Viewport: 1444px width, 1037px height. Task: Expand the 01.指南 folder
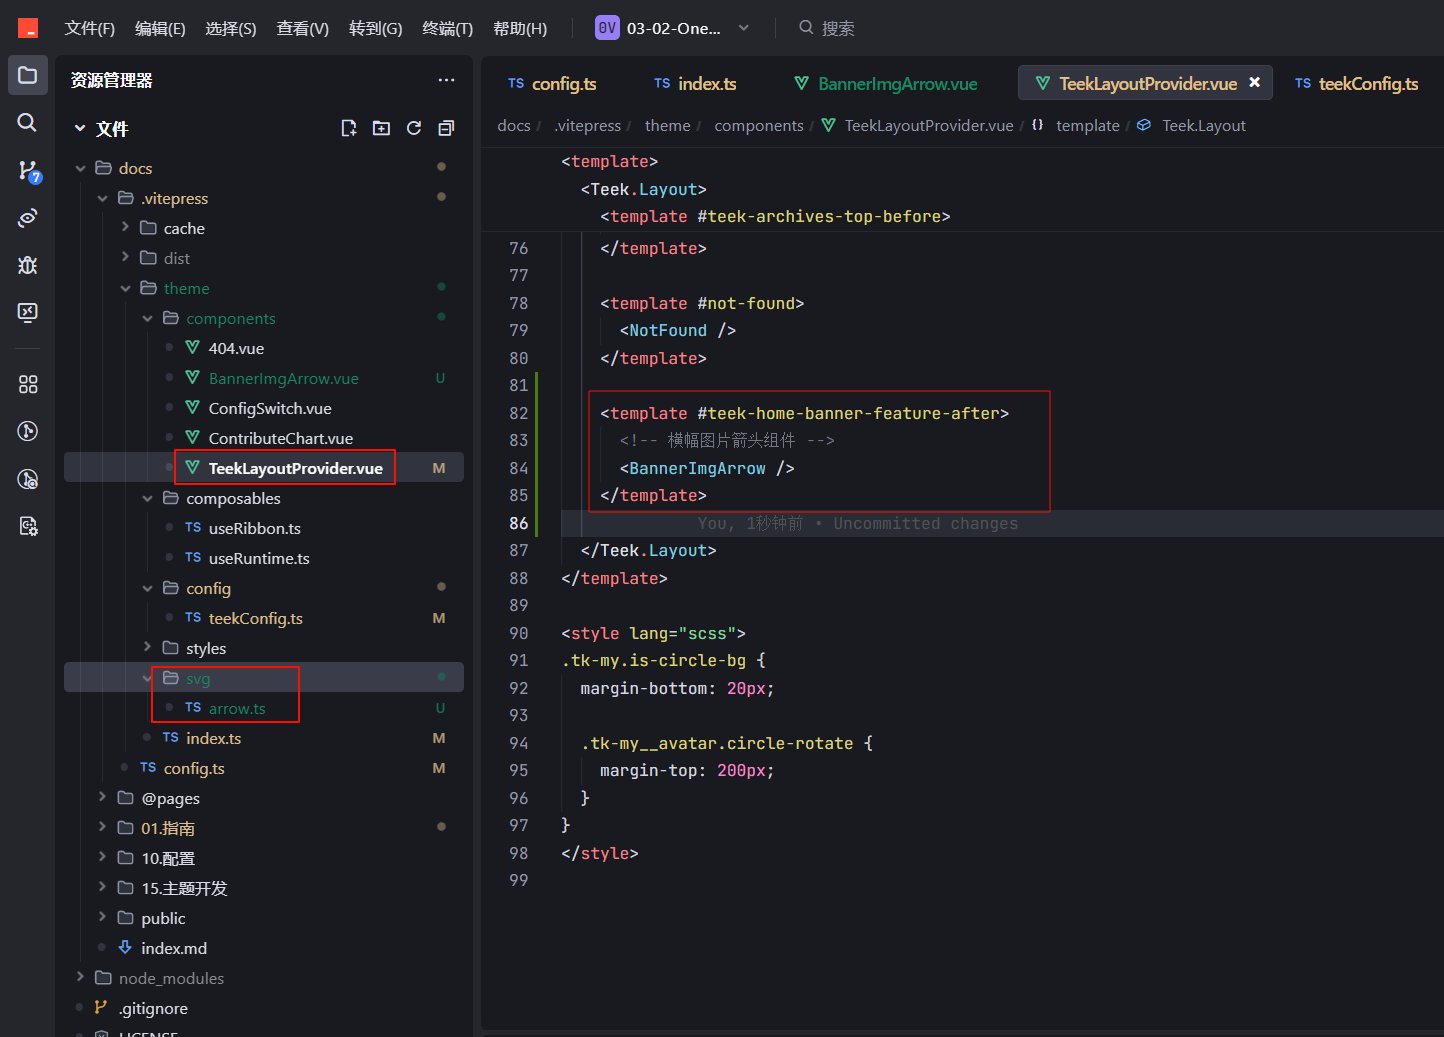pos(102,828)
